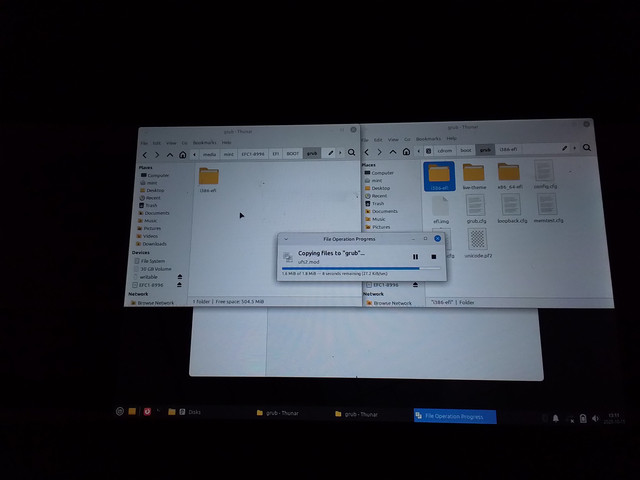Open Documents in left window sidebar
This screenshot has width=640, height=480.
(156, 213)
